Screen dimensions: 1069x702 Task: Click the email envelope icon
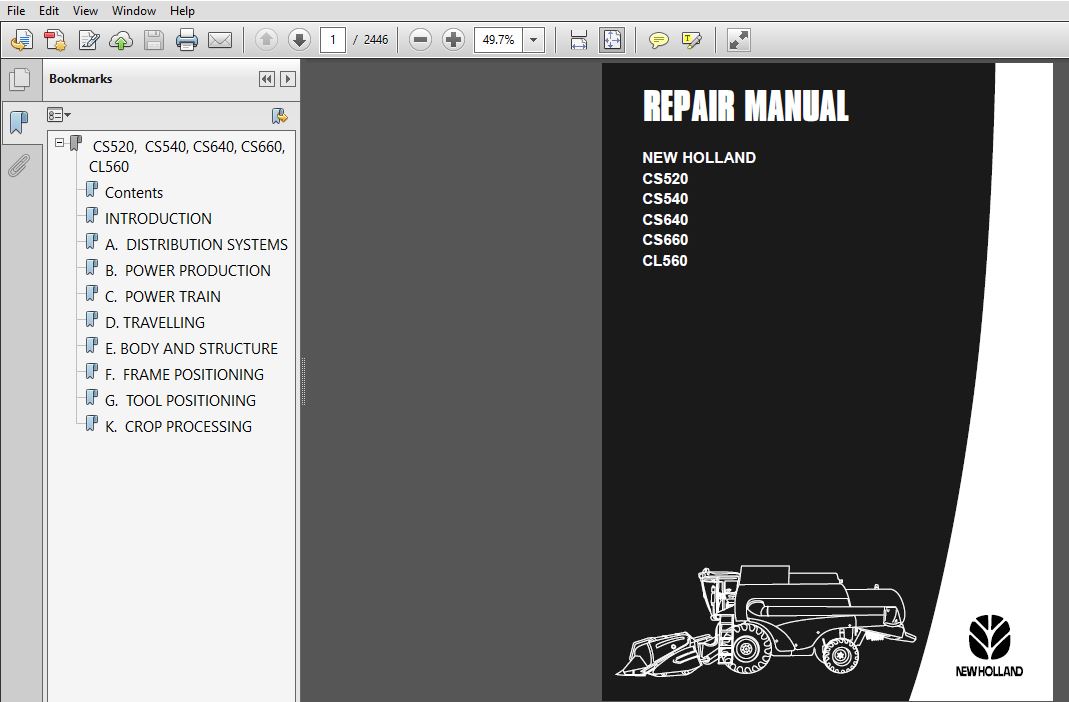(x=220, y=40)
